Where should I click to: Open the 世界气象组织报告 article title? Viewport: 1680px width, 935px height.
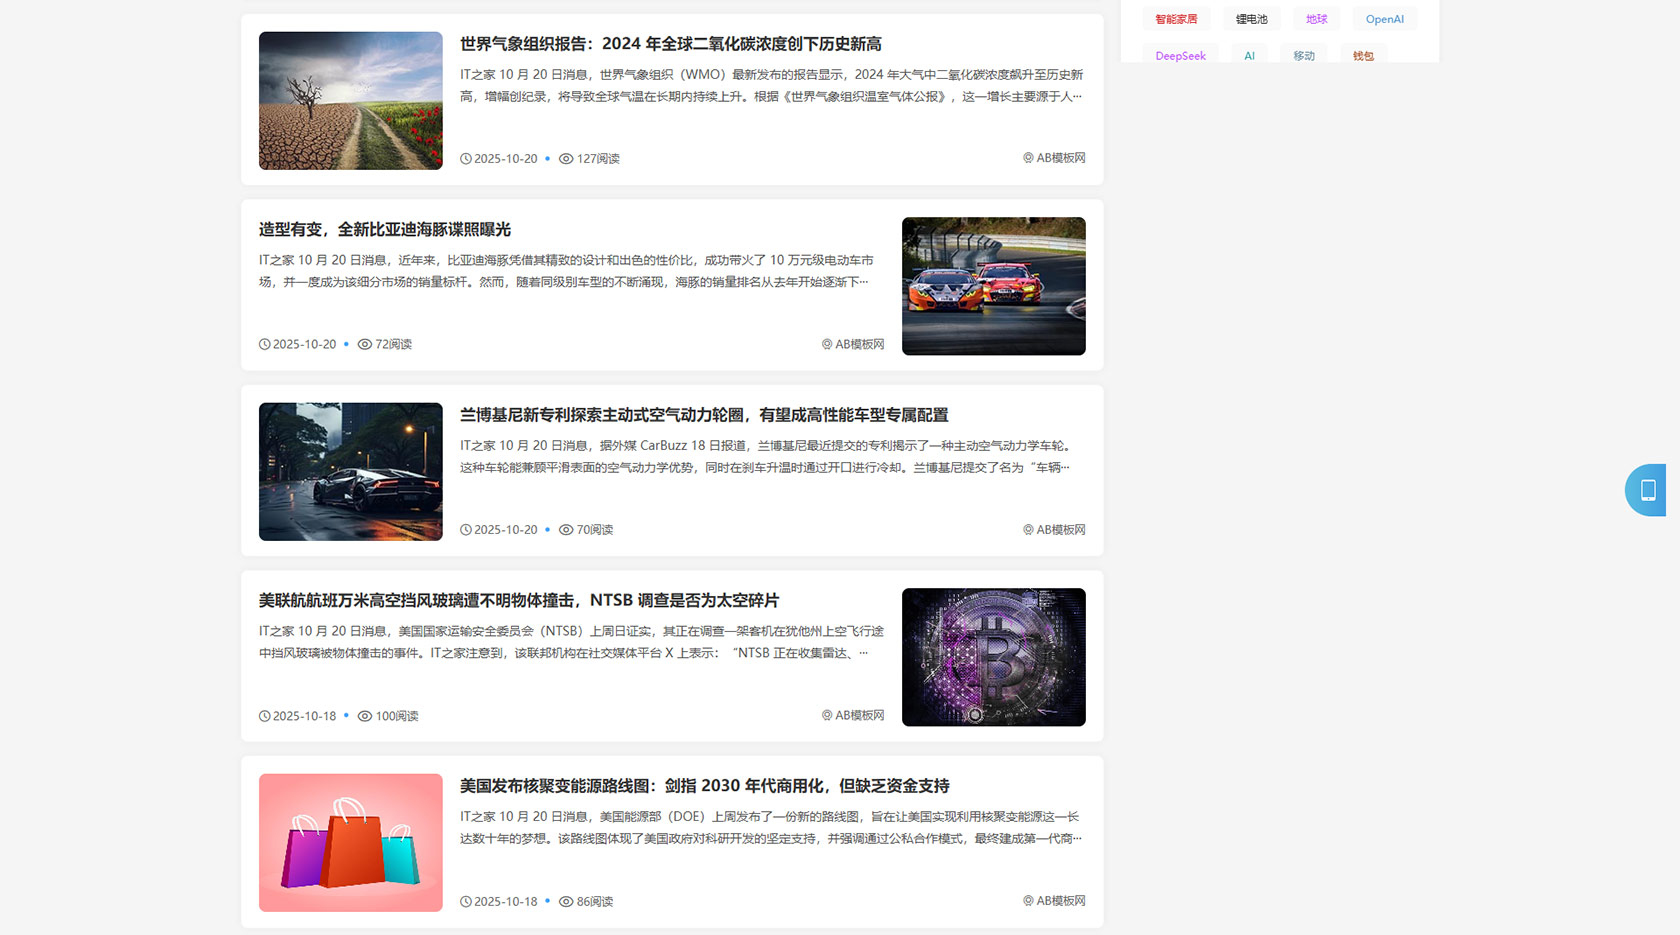tap(670, 44)
